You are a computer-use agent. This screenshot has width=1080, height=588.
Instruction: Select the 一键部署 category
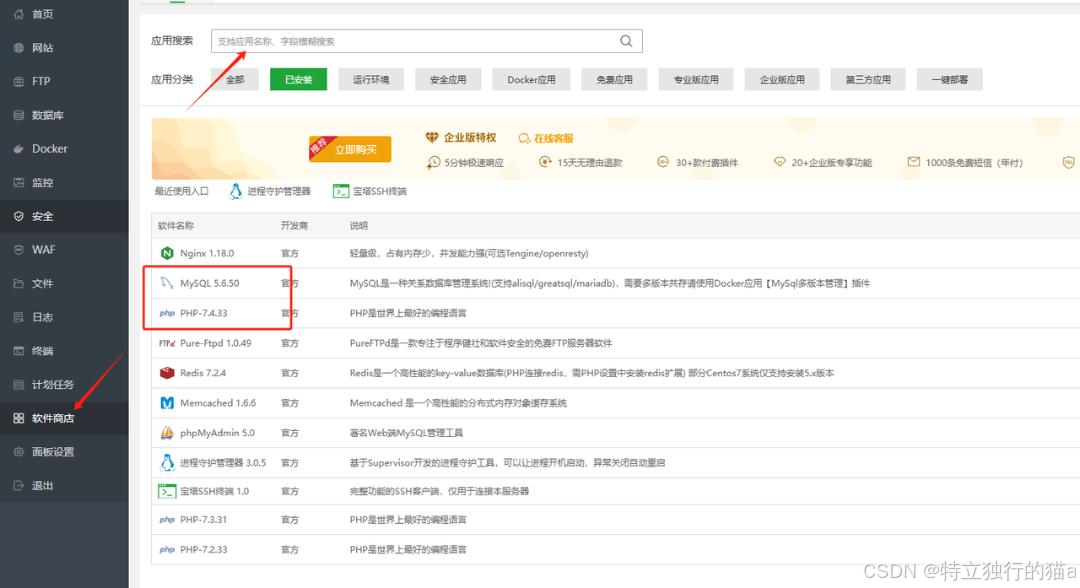[x=949, y=80]
